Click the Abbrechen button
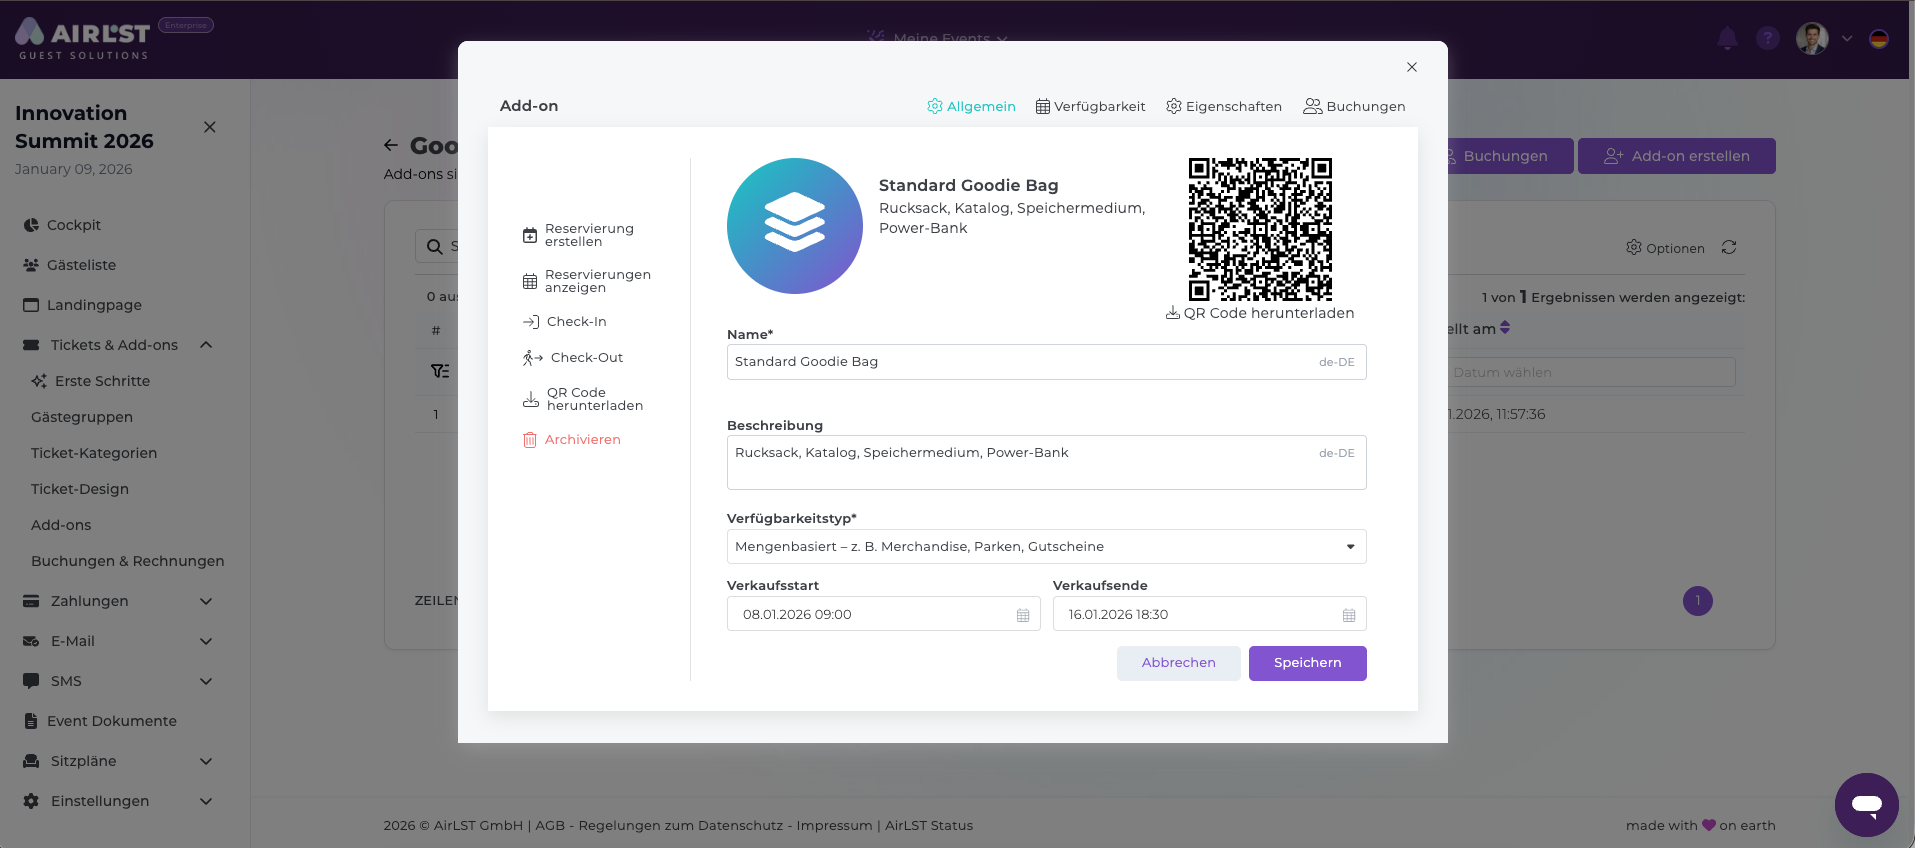The width and height of the screenshot is (1915, 848). [x=1178, y=663]
